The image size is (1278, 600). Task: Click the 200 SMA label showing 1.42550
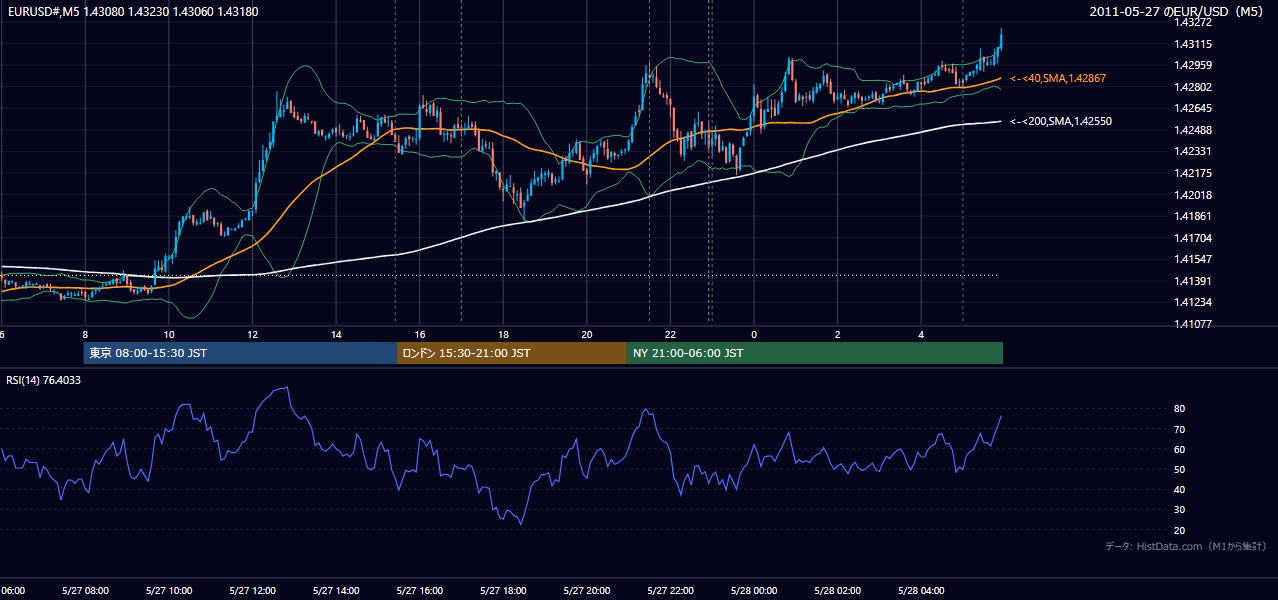click(x=1061, y=121)
